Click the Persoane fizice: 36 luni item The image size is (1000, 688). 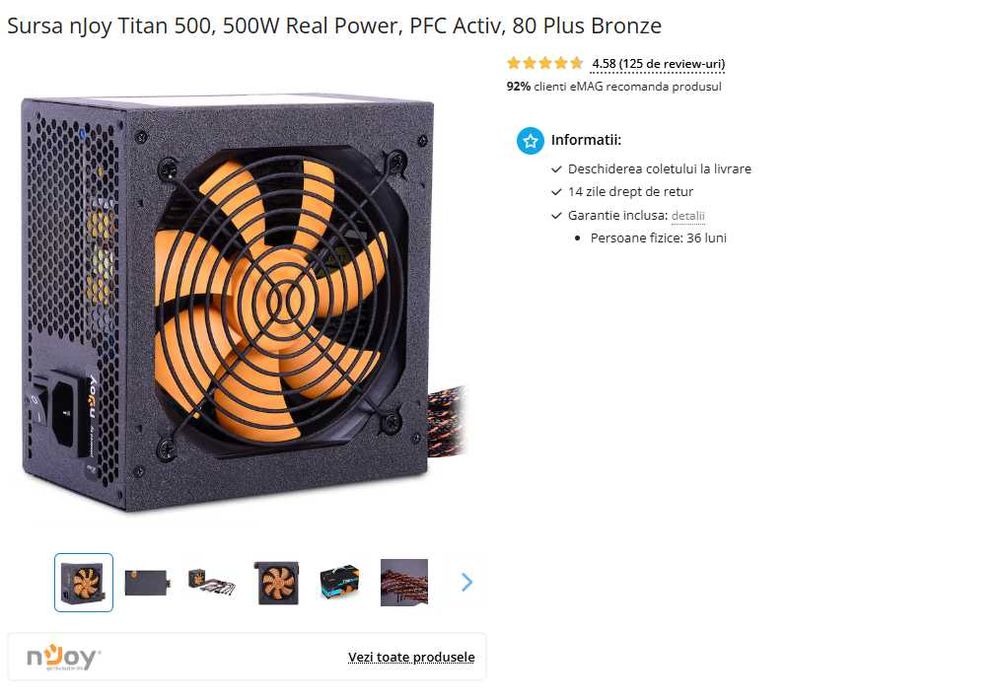(x=658, y=238)
